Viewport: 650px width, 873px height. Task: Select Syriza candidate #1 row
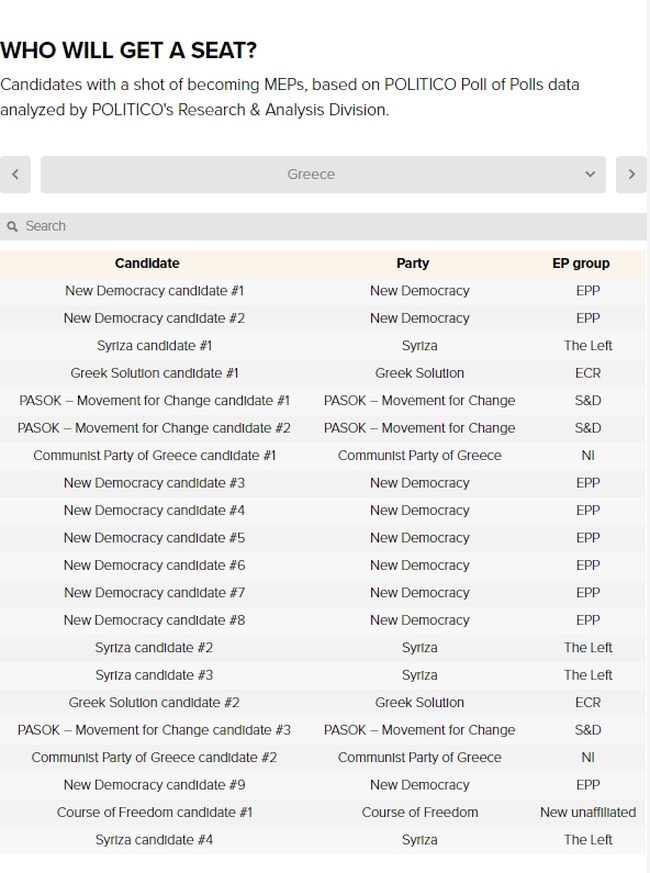pyautogui.click(x=154, y=346)
